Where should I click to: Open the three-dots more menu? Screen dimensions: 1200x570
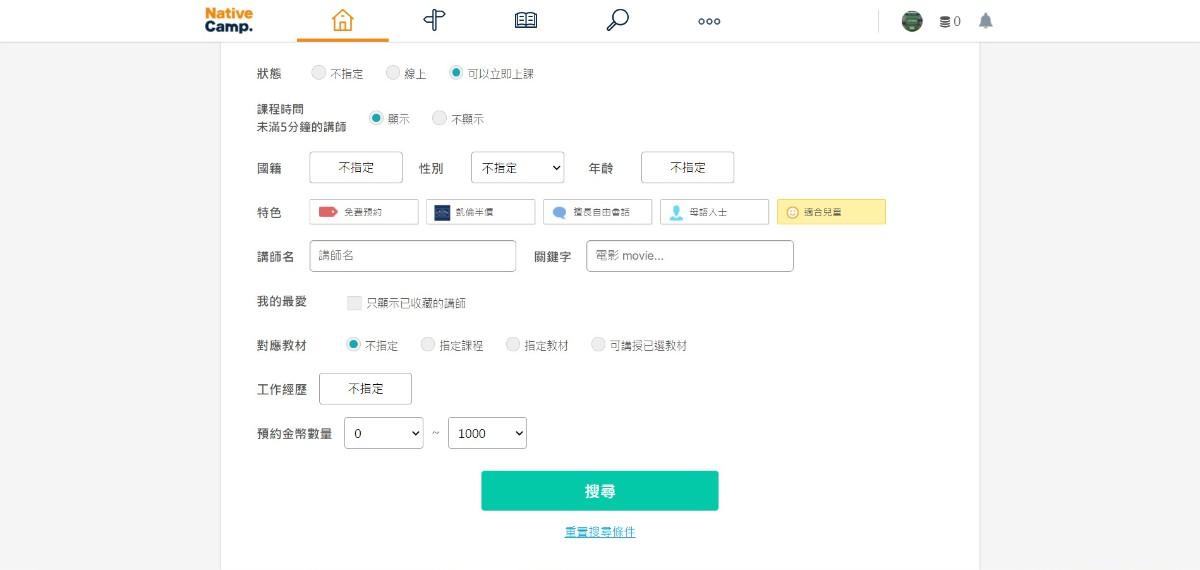click(x=709, y=21)
